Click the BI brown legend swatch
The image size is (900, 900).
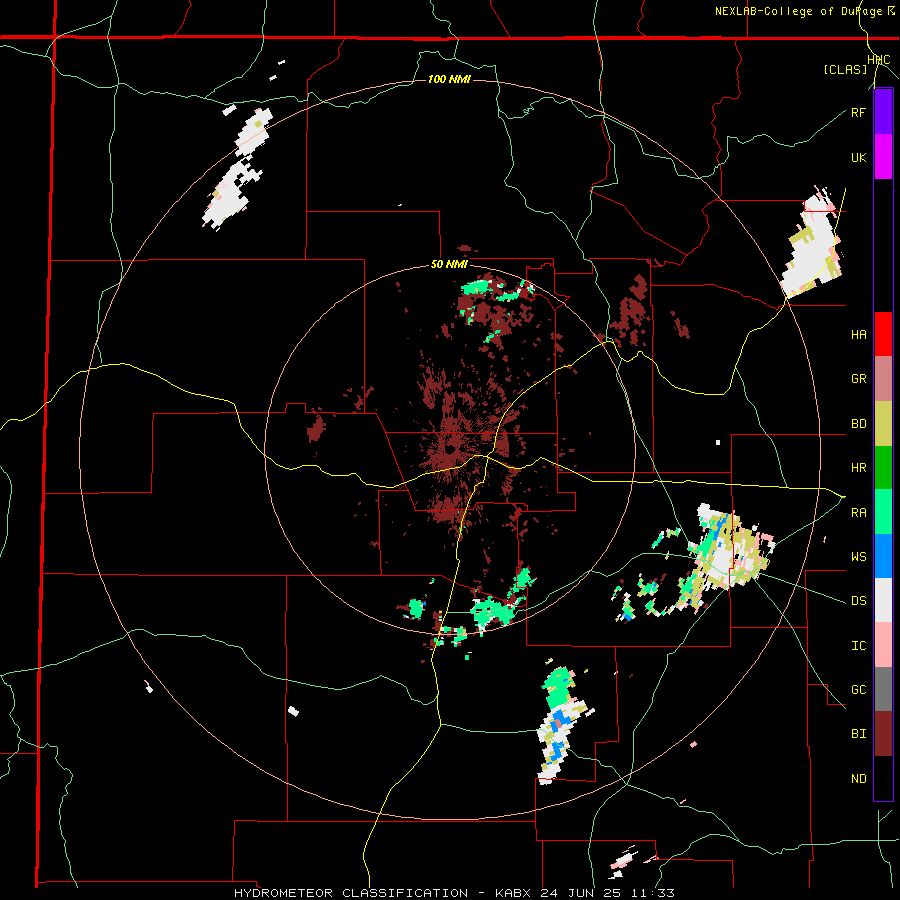[x=883, y=734]
